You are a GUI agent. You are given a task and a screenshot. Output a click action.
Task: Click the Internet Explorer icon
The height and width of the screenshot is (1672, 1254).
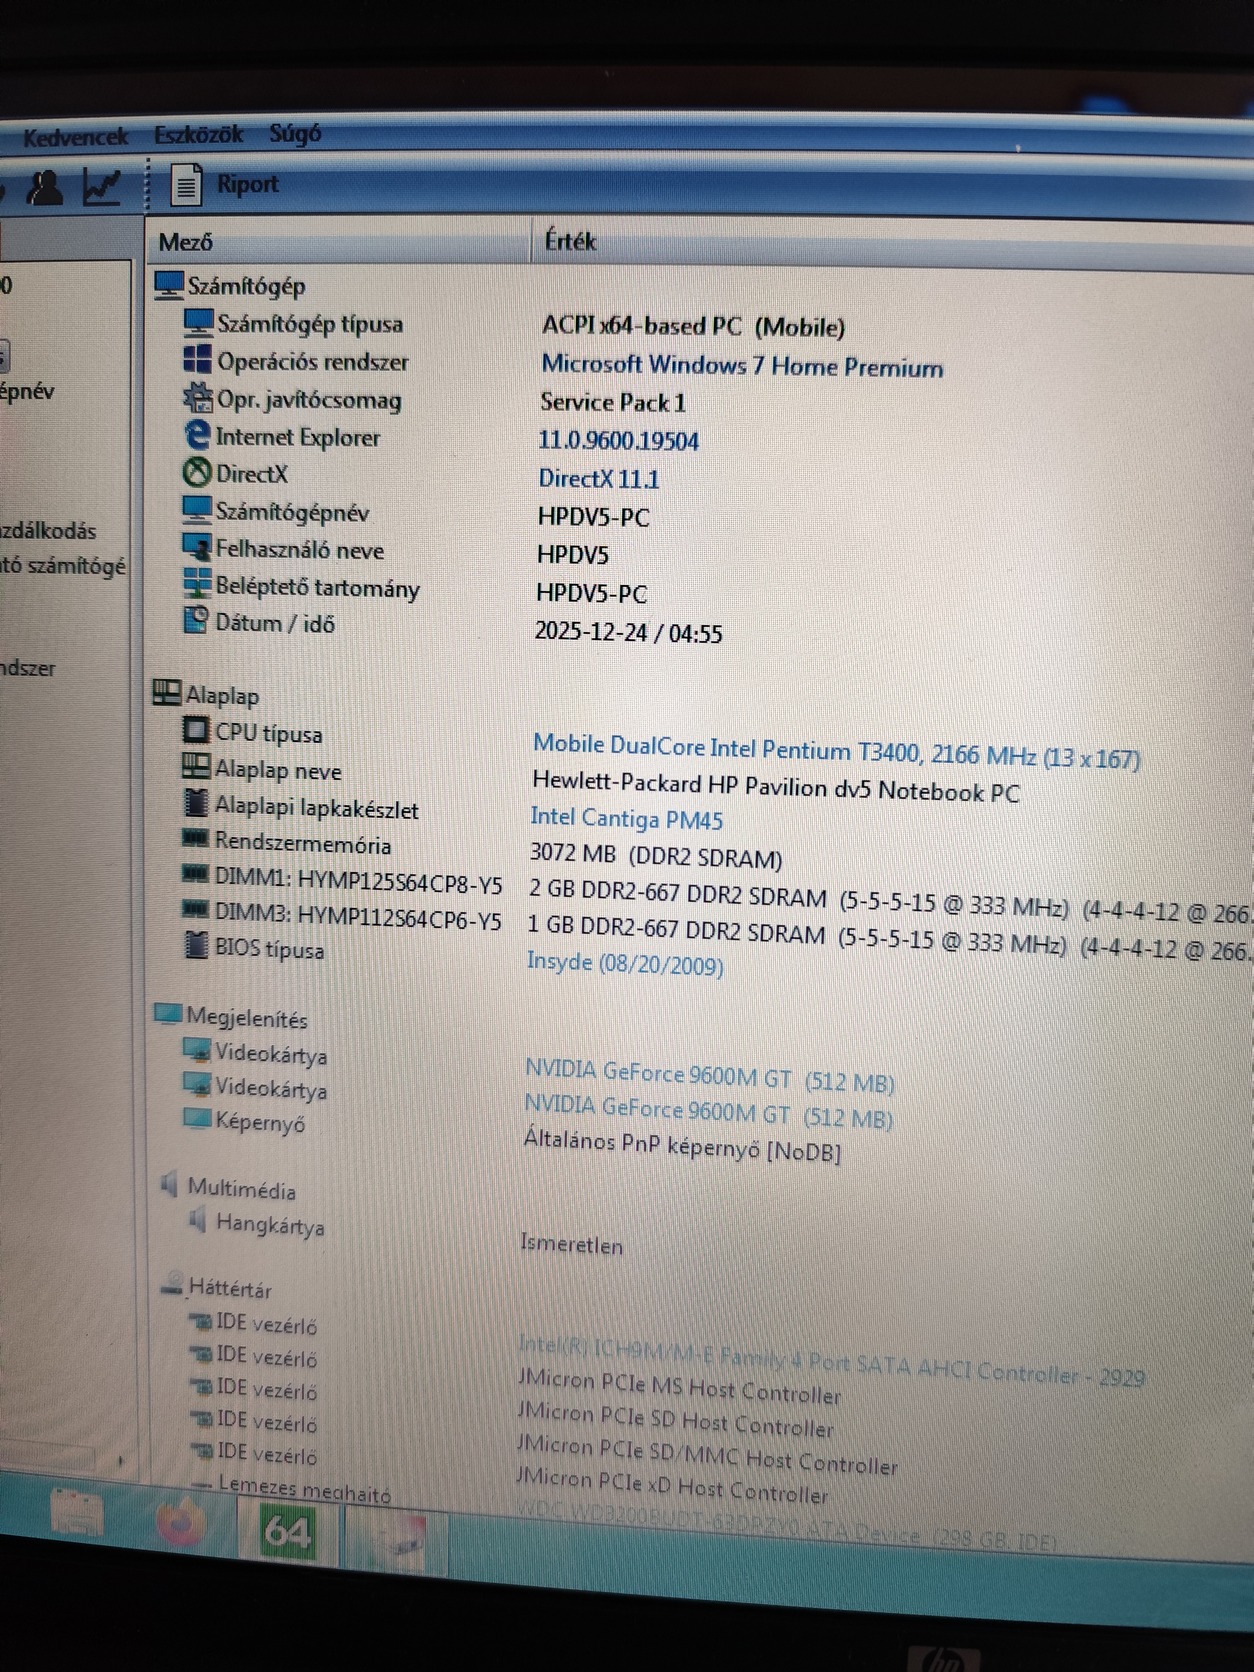[x=197, y=435]
